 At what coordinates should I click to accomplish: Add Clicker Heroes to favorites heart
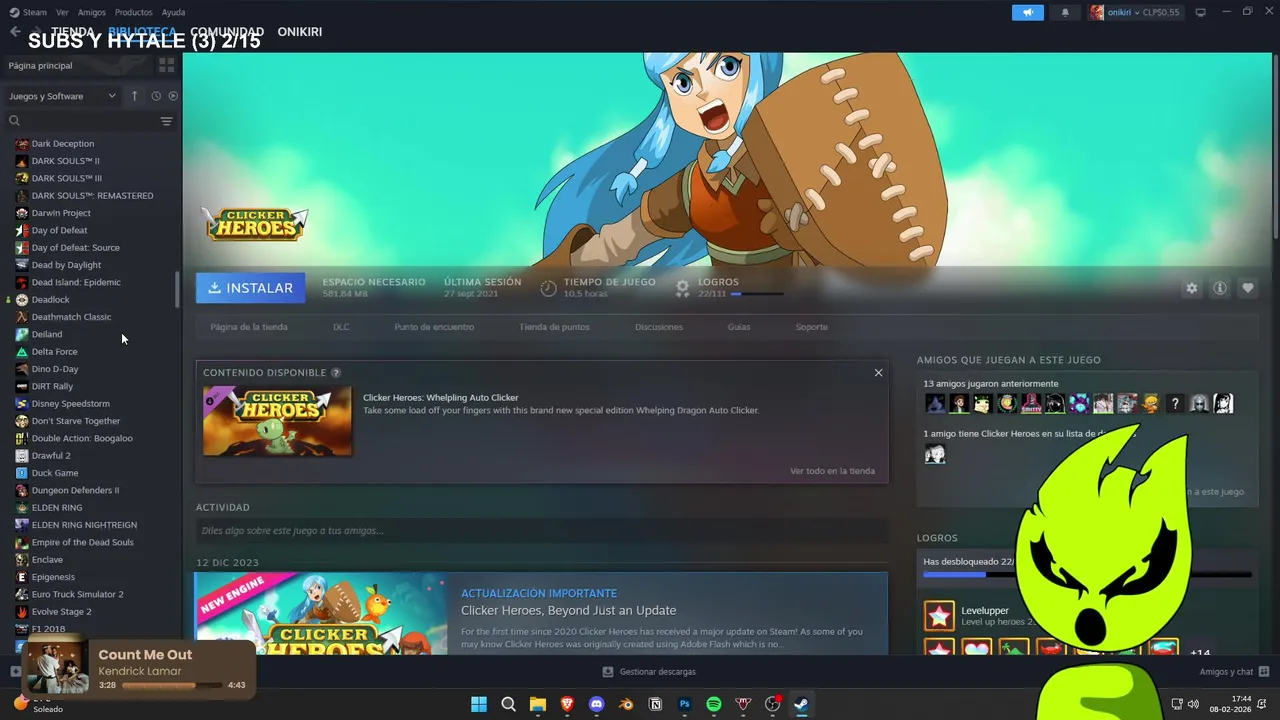coord(1248,288)
